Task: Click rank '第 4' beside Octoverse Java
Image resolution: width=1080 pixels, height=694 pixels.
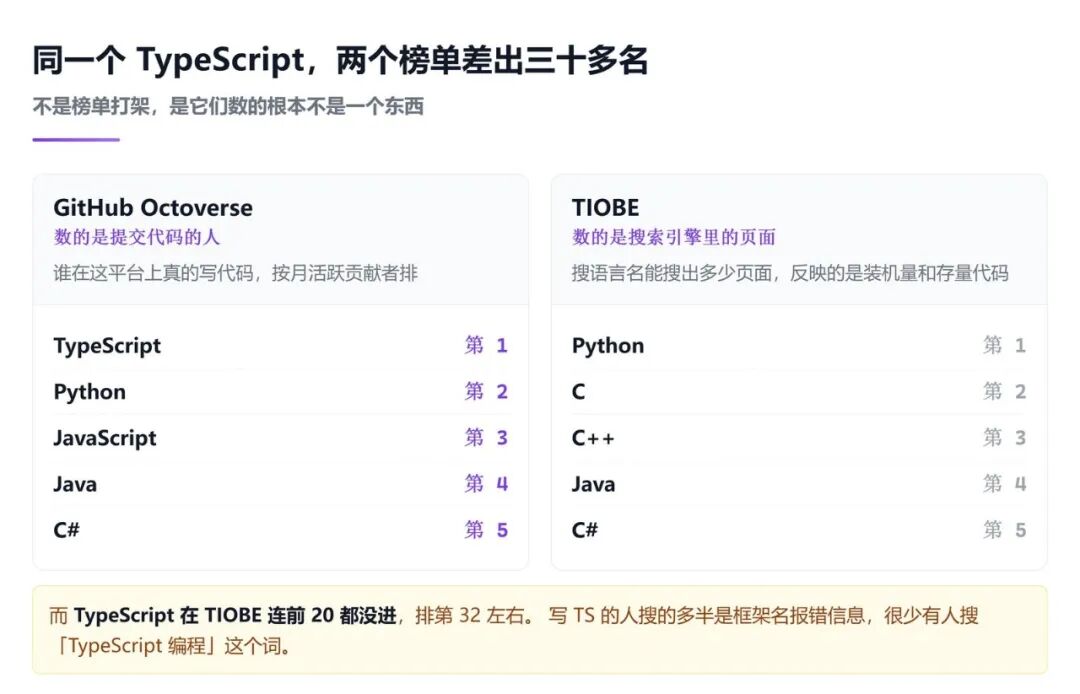Action: 486,483
